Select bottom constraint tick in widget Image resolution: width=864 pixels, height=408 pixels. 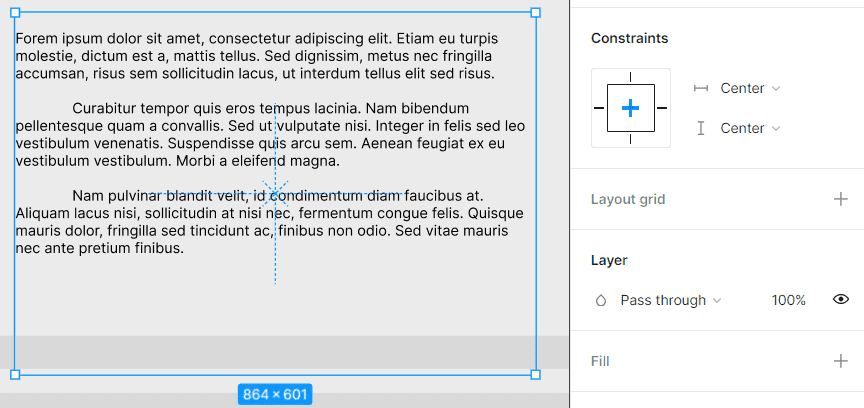click(630, 139)
